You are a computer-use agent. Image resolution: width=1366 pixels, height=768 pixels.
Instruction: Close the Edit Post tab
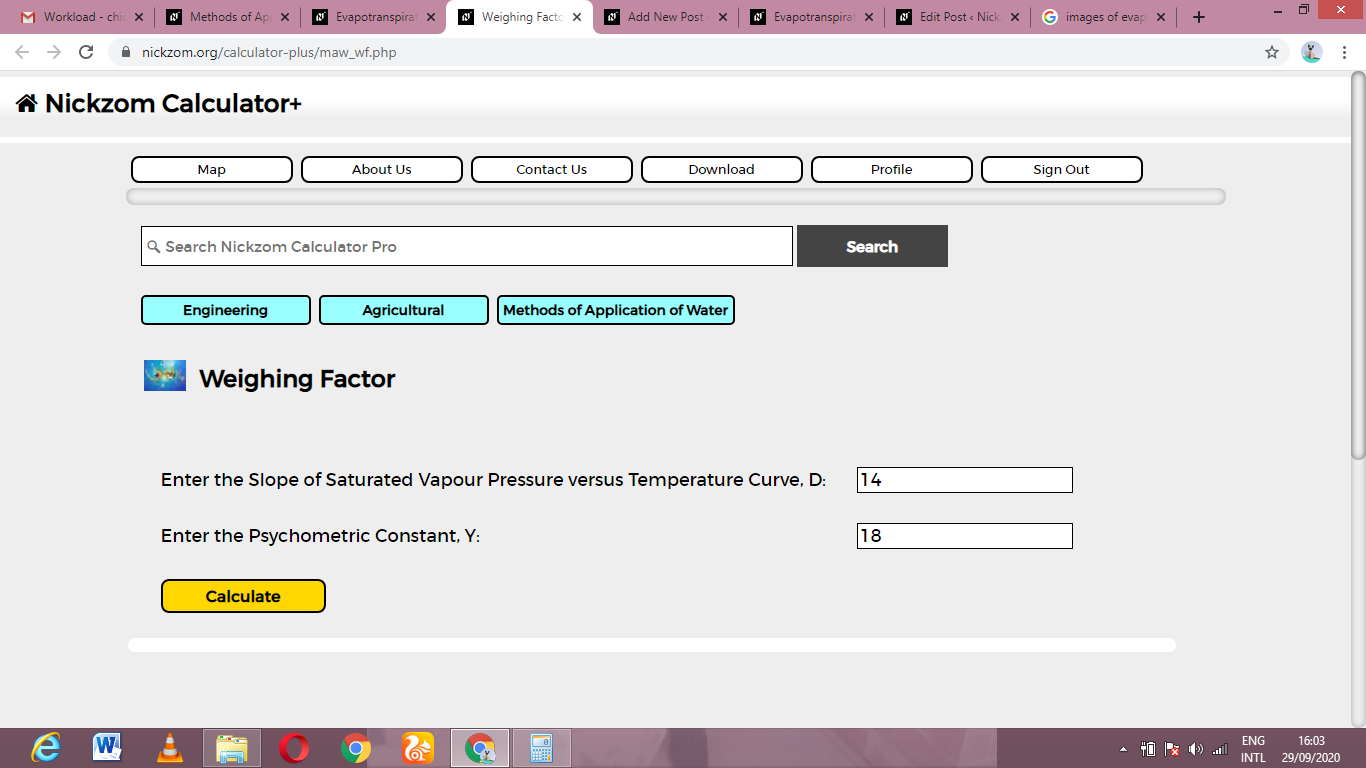pos(1015,17)
